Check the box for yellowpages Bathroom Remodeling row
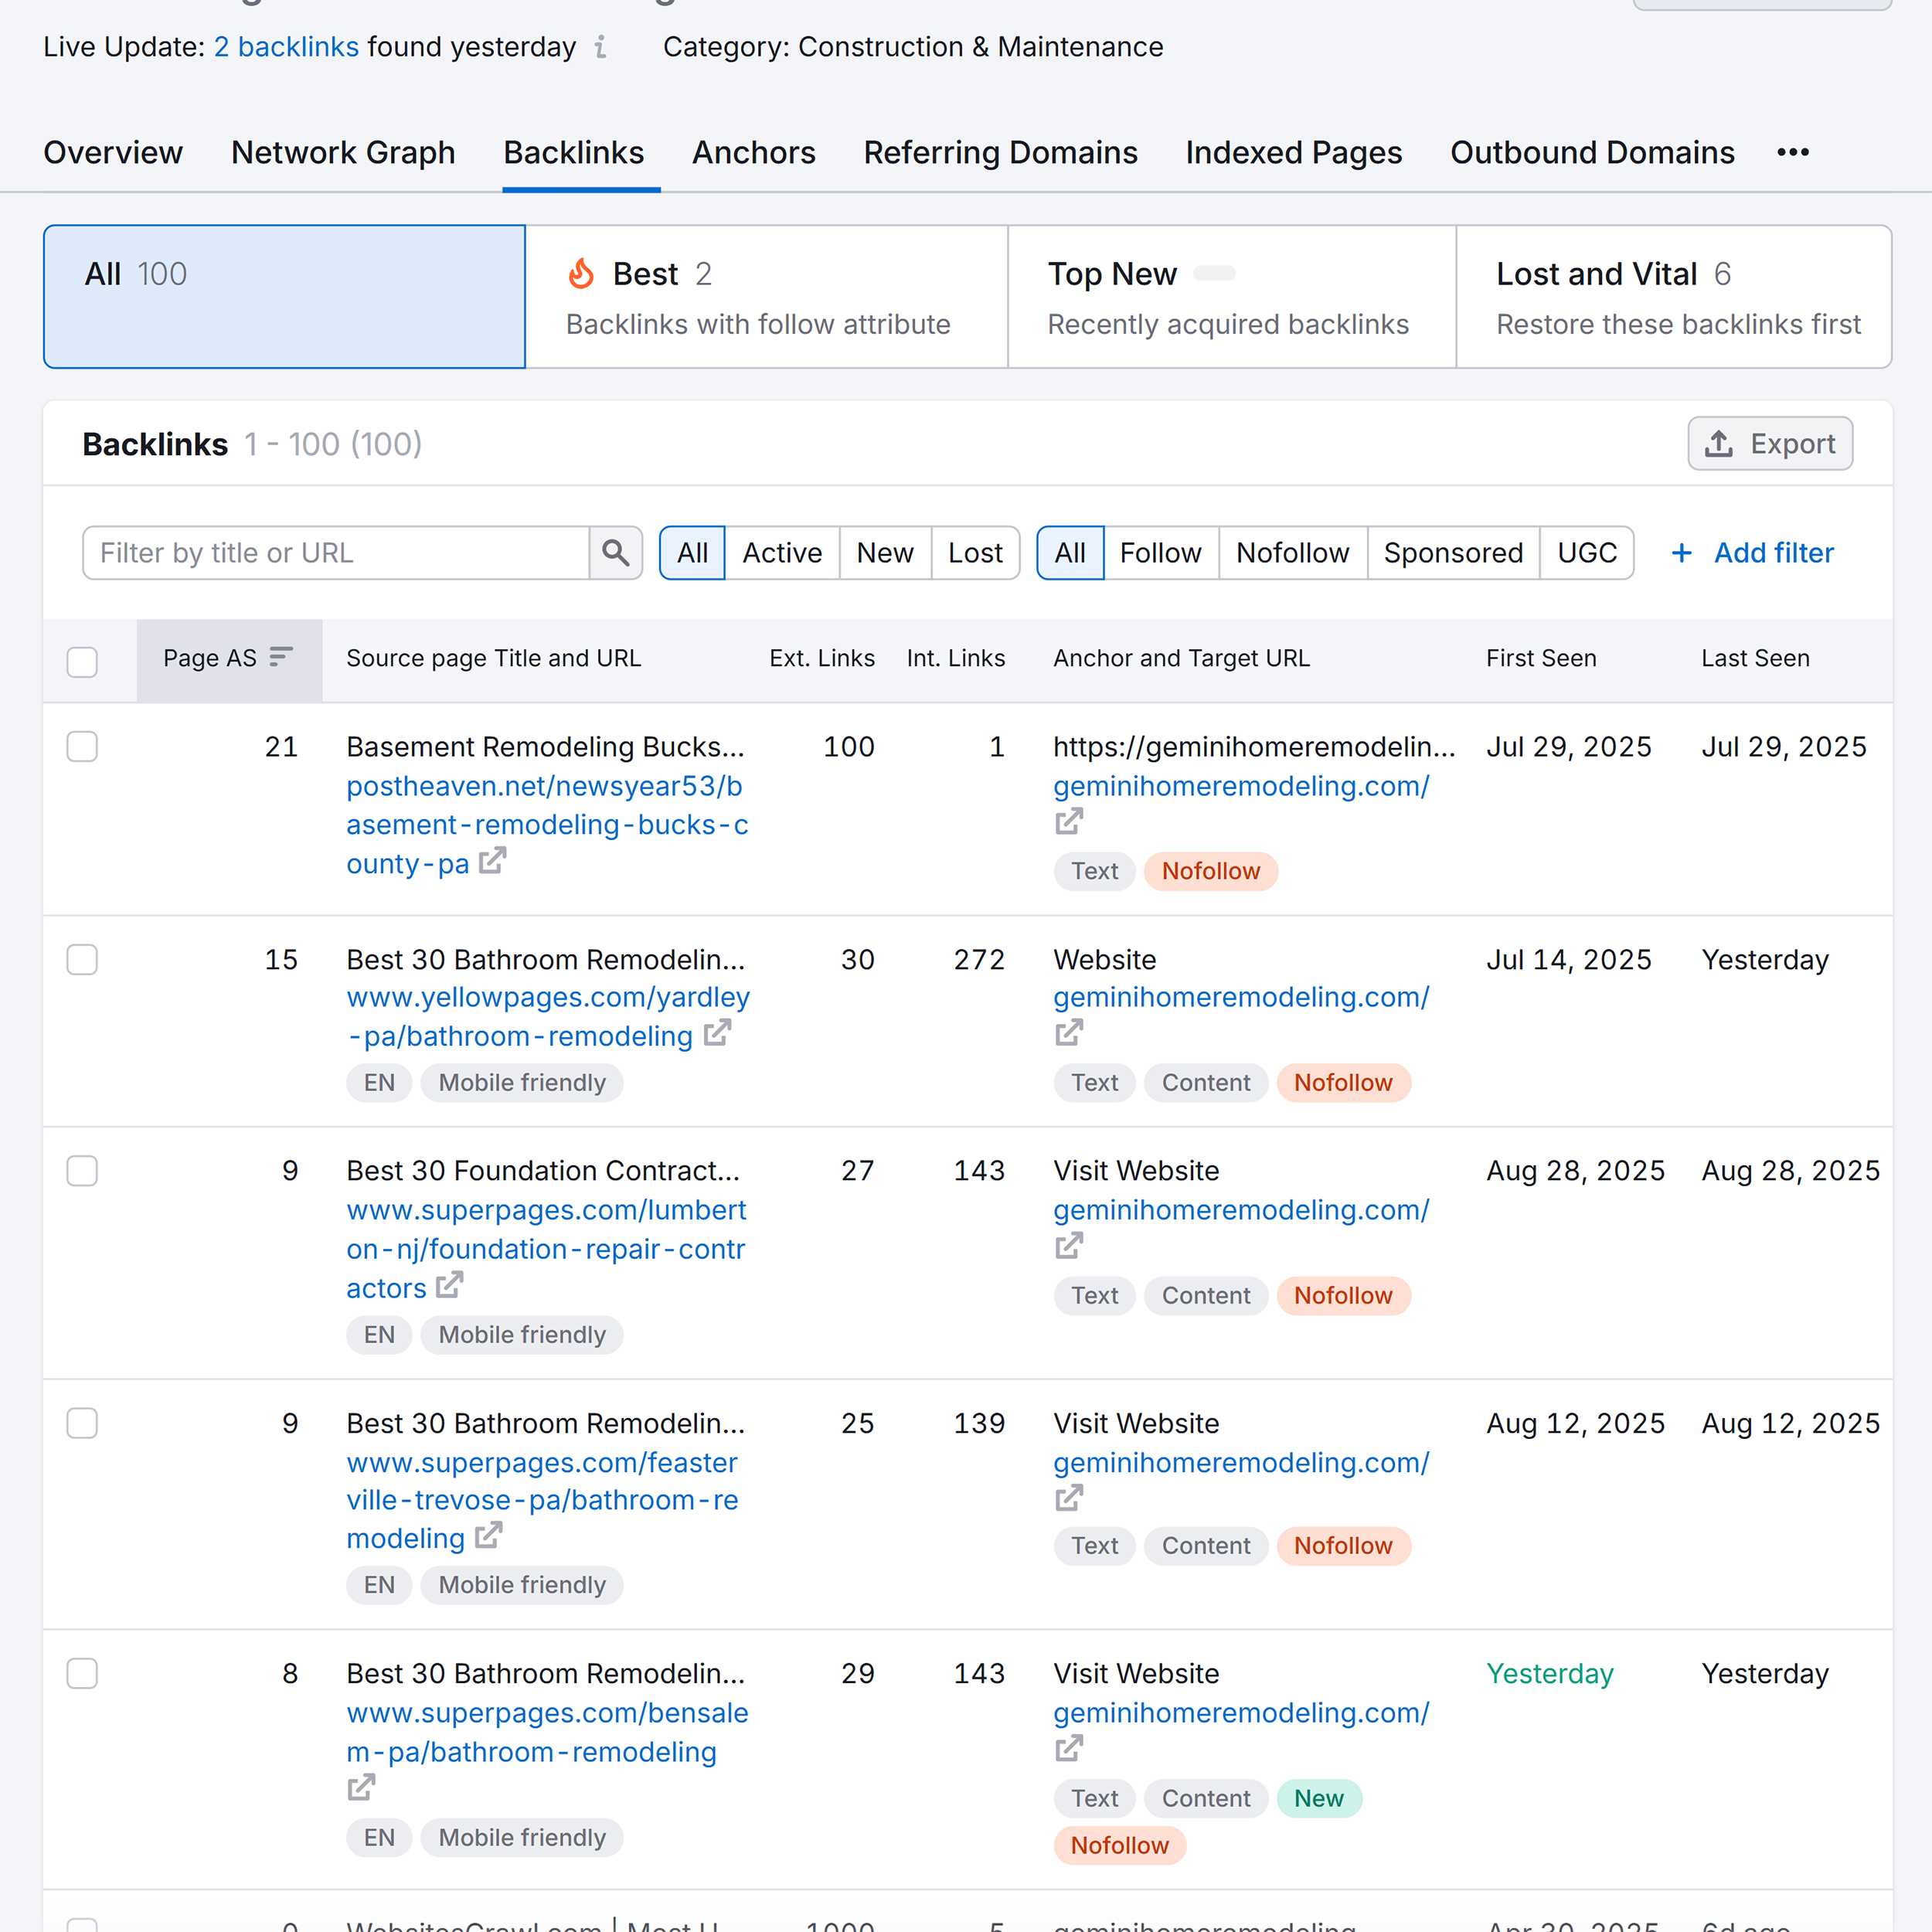 point(82,960)
